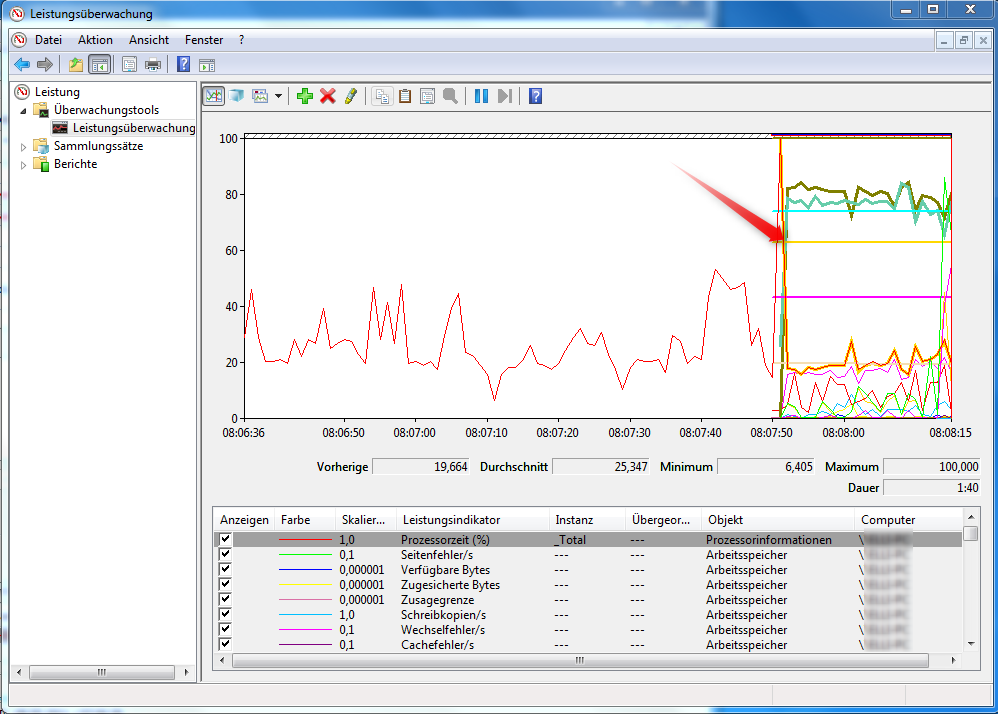Image resolution: width=998 pixels, height=714 pixels.
Task: Add a new performance counter
Action: point(305,95)
